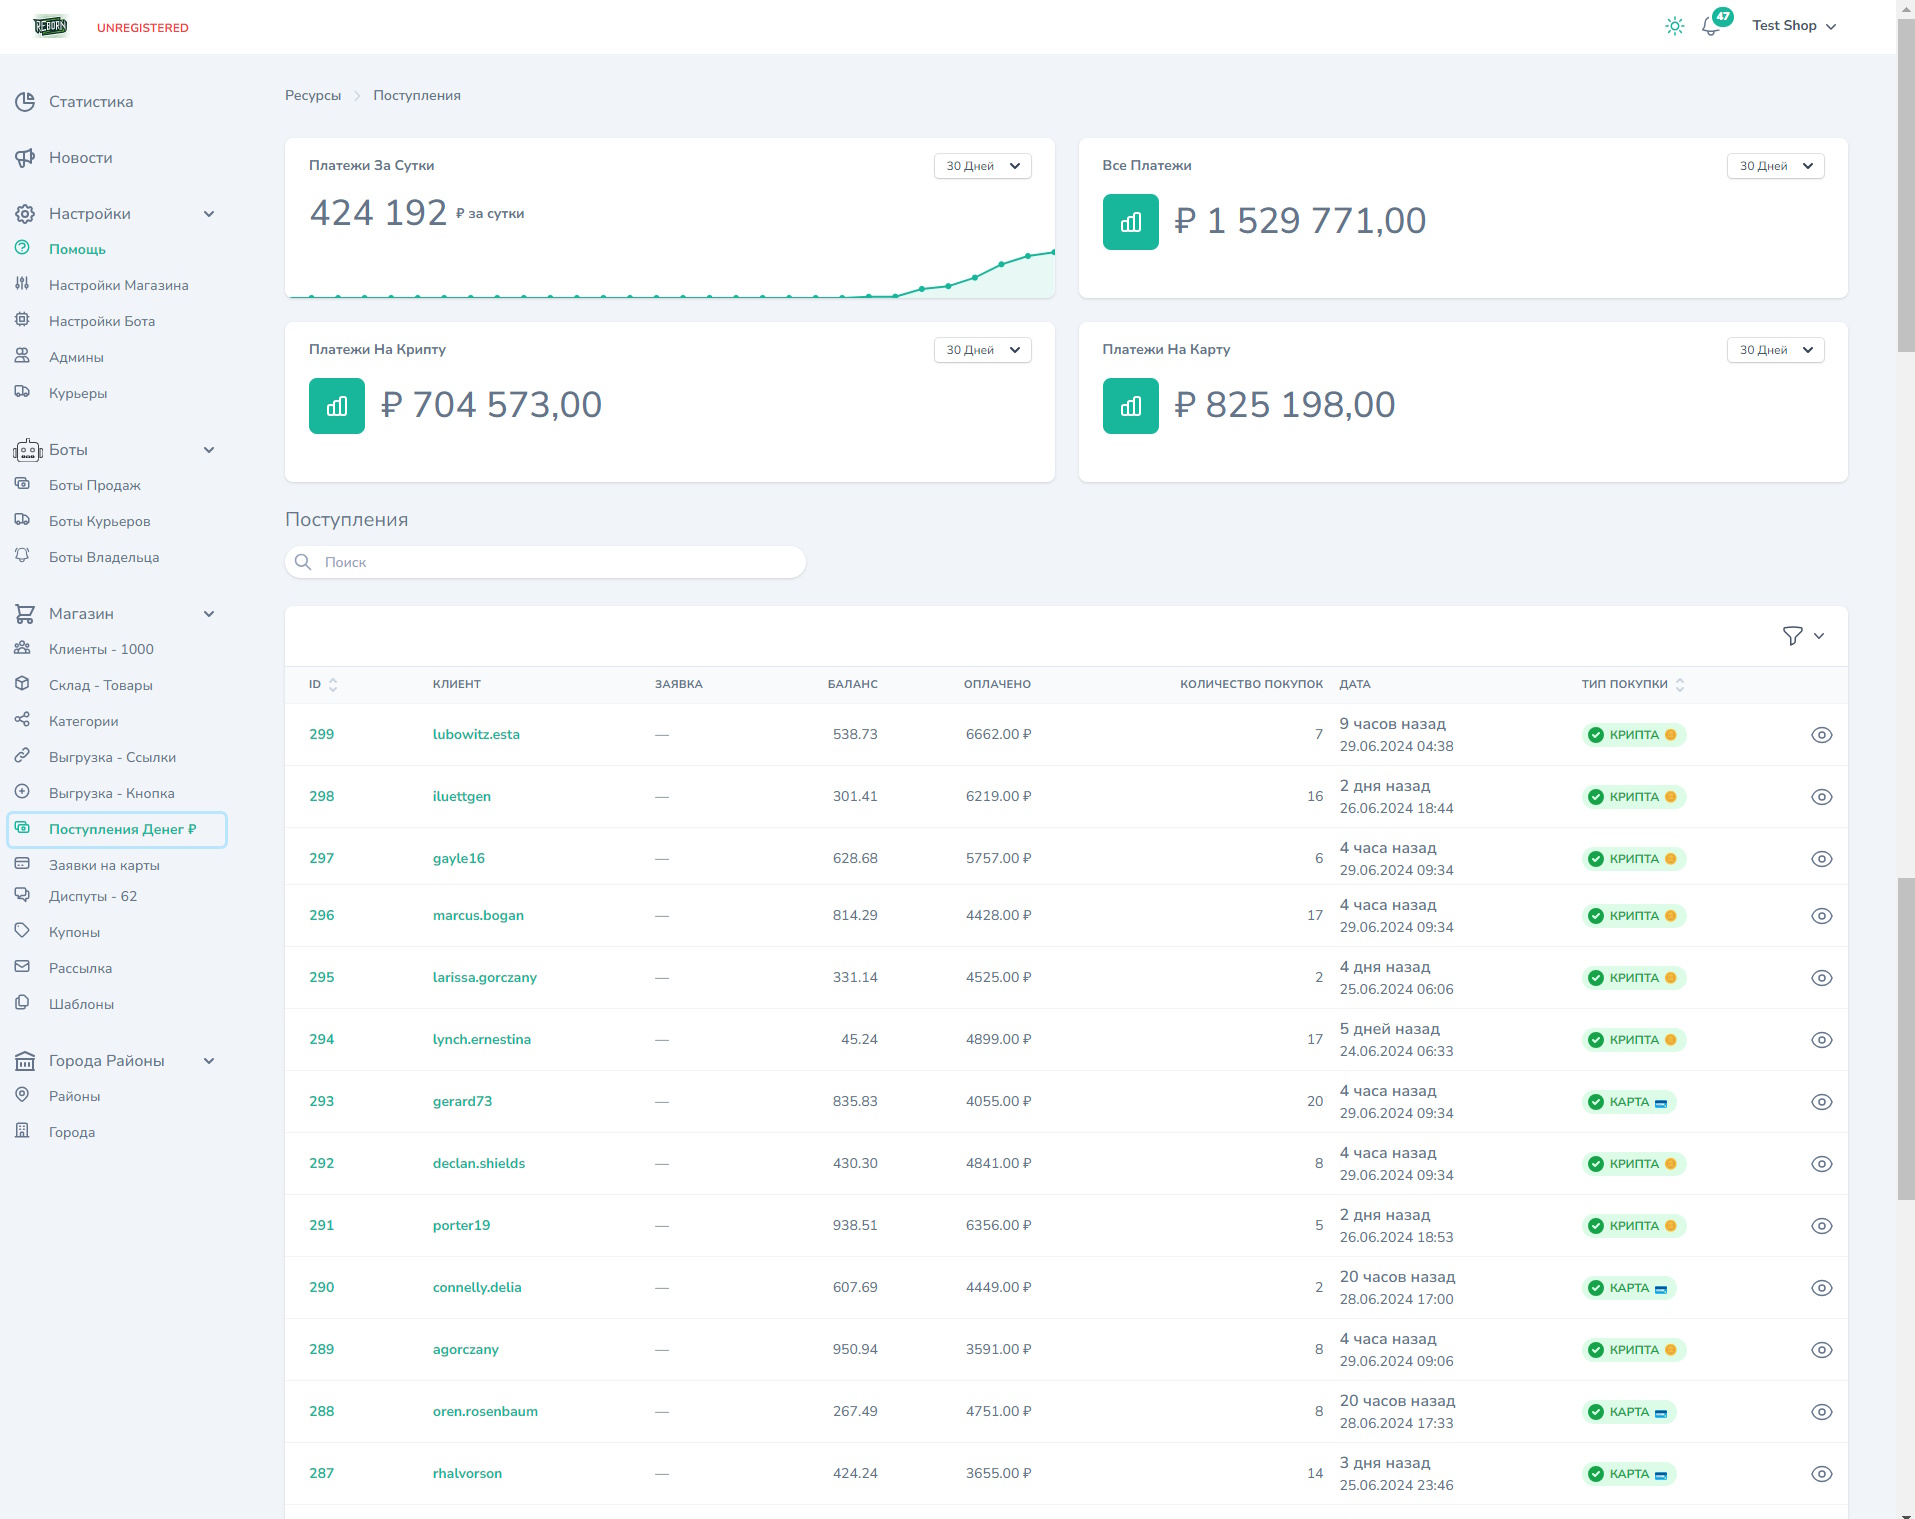Click the magnifier icon in search box
Screen dimensions: 1915x1519
point(303,562)
